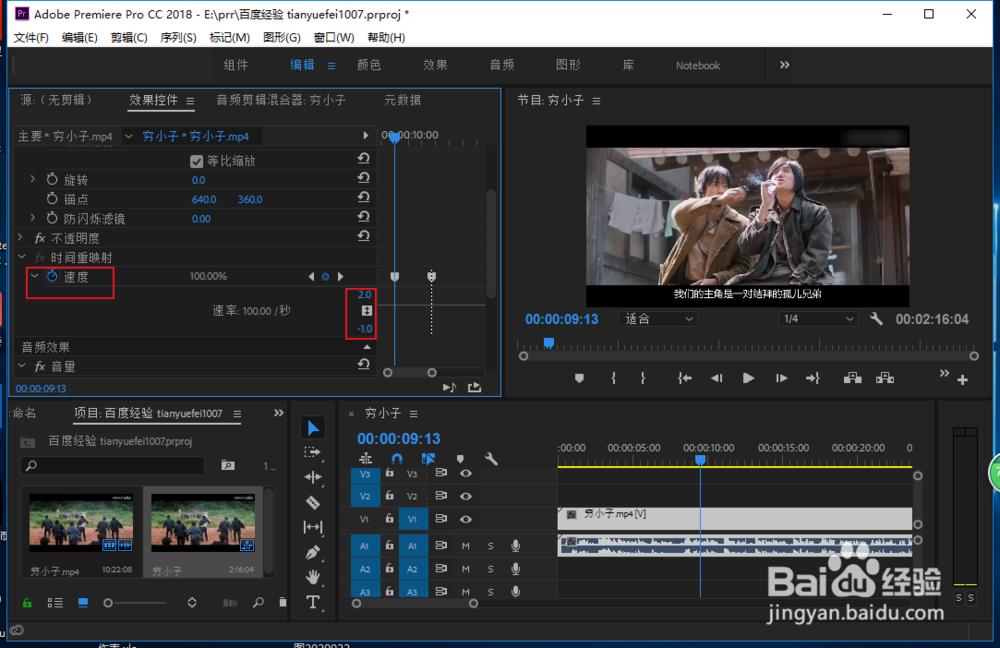Select the Selection arrow tool
Viewport: 1000px width, 648px height.
312,428
